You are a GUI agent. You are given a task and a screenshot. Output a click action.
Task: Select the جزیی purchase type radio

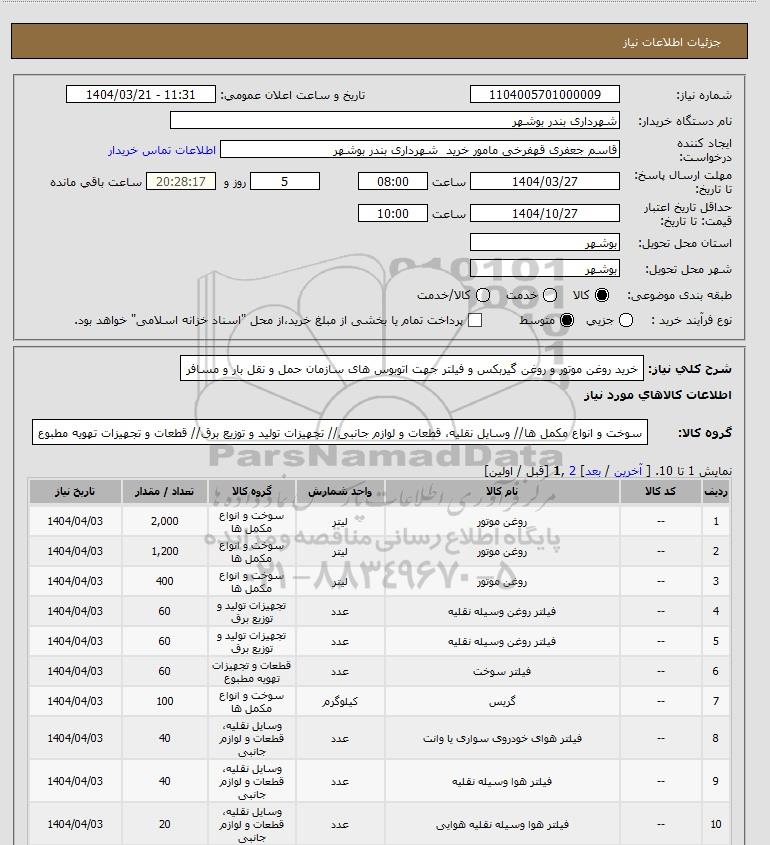point(626,320)
